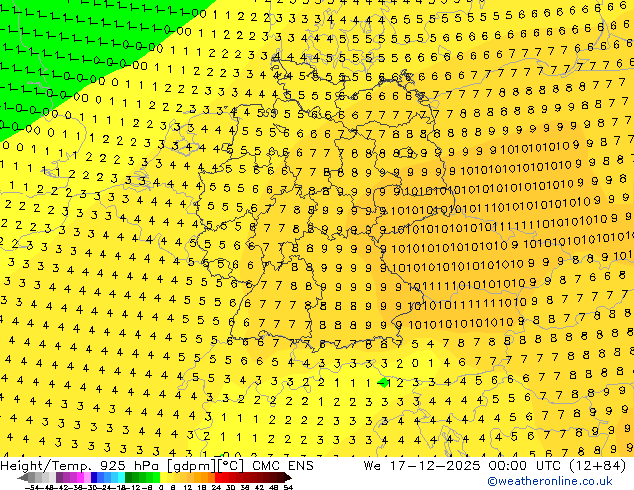The height and width of the screenshot is (490, 634).
Task: Click the '54' label at legend's right end
Action: click(x=288, y=488)
